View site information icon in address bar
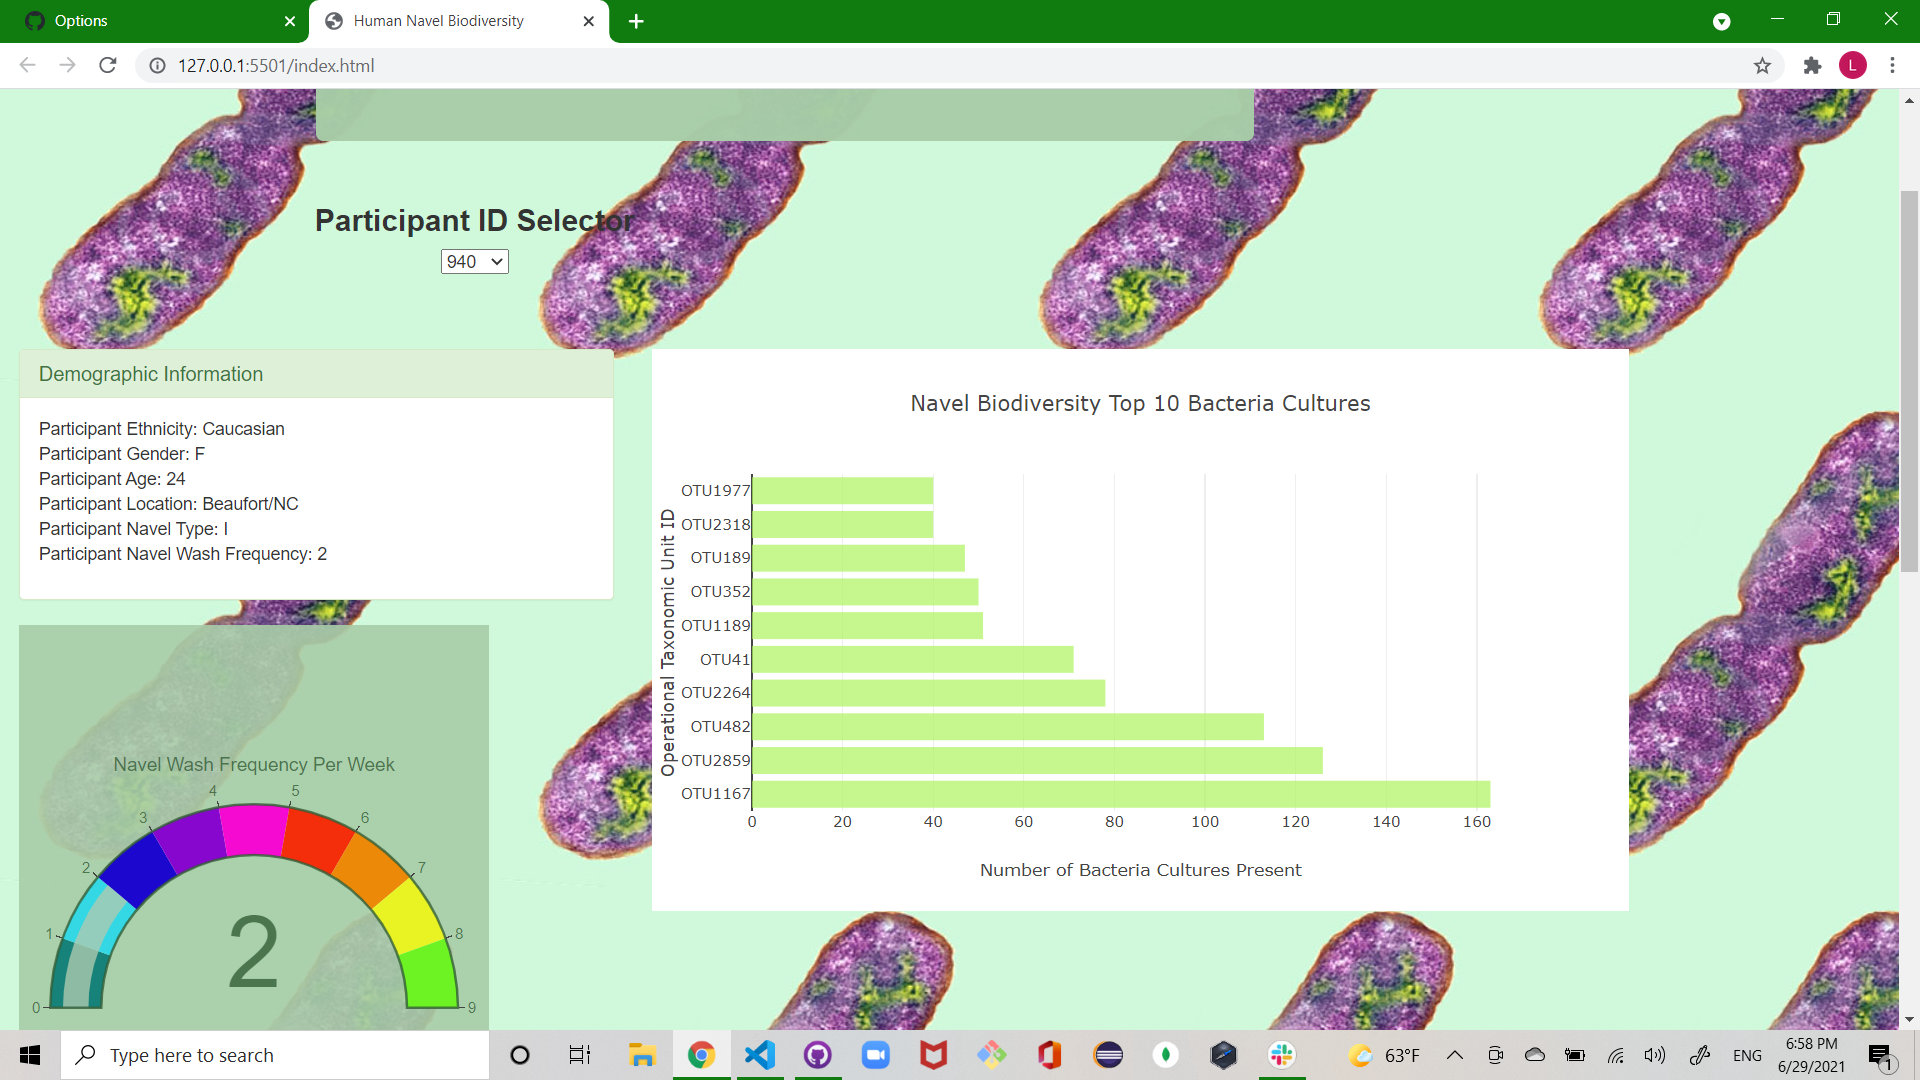1920x1080 pixels. click(157, 65)
